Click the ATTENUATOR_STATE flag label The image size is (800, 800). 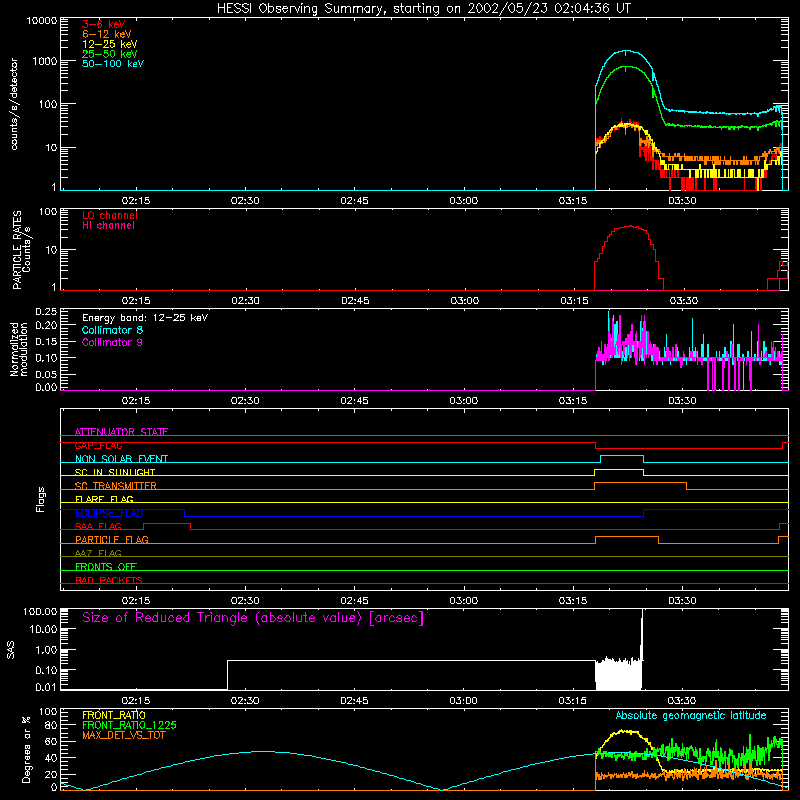click(121, 432)
